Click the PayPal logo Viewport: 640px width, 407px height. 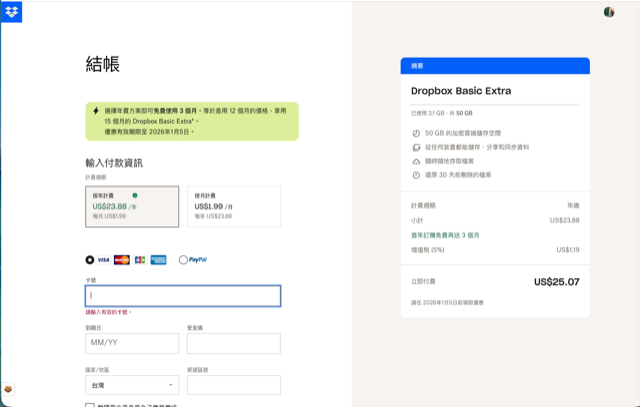[x=198, y=260]
